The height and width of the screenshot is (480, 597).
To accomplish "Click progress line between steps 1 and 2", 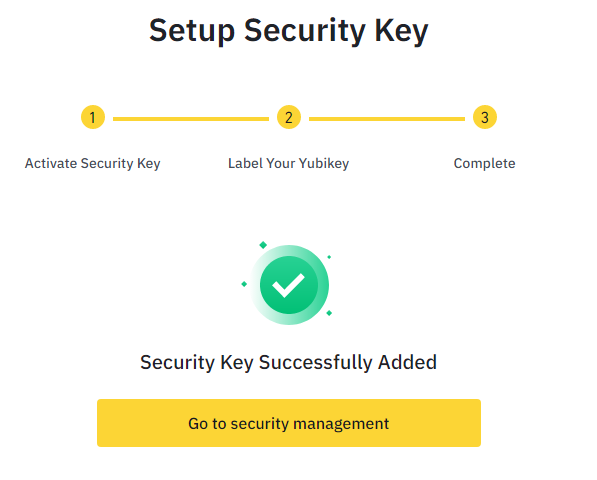I will [191, 119].
